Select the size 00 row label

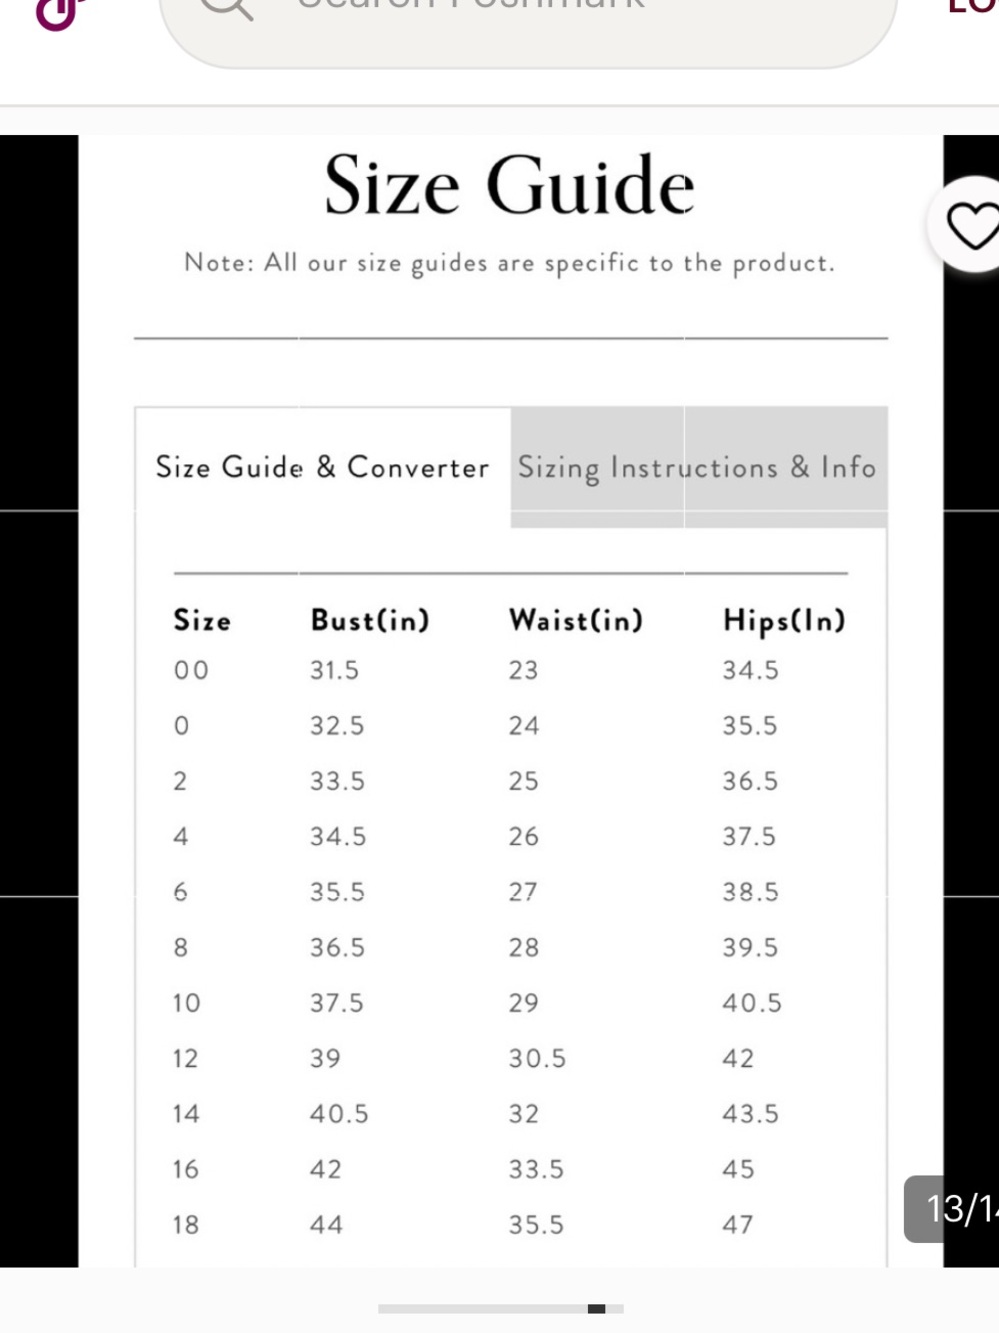coord(191,670)
